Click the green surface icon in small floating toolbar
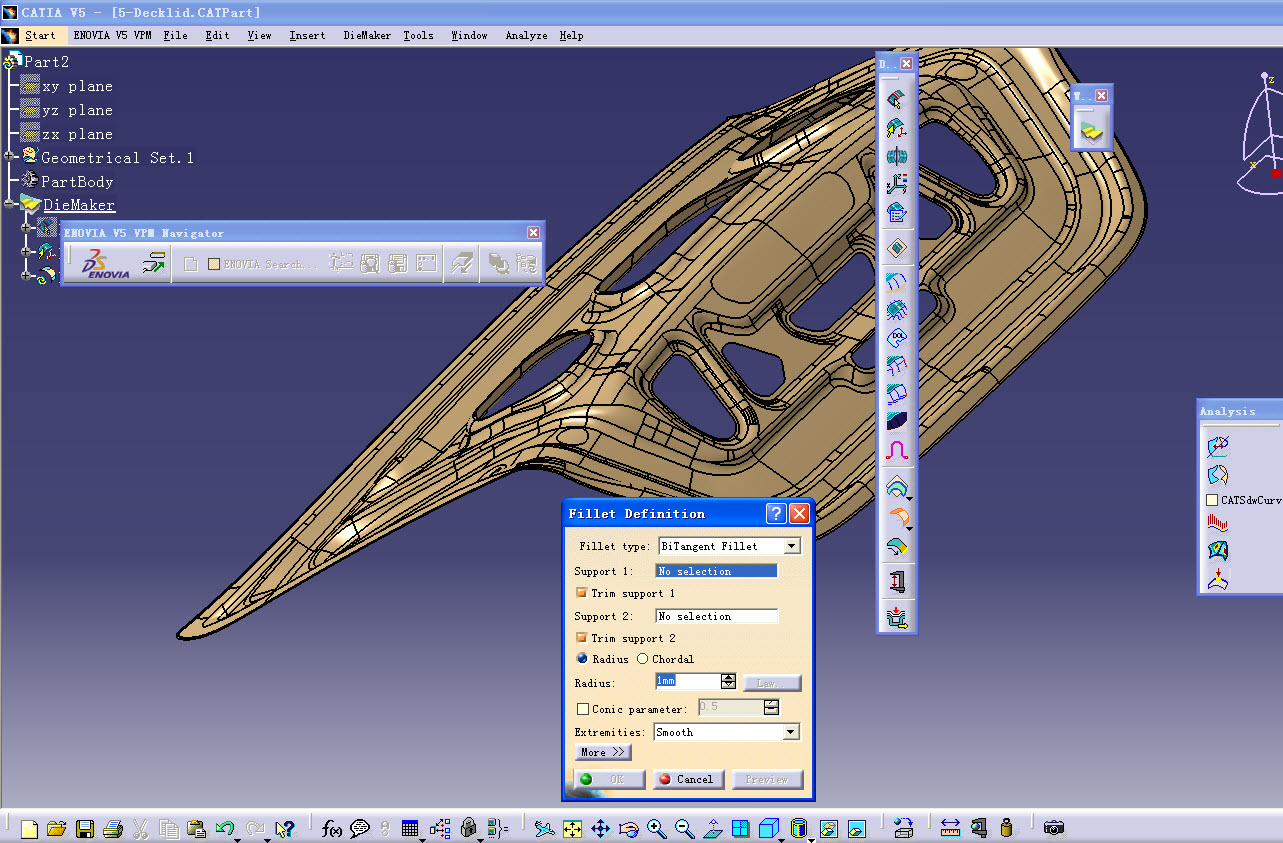This screenshot has width=1283, height=843. [x=1091, y=130]
